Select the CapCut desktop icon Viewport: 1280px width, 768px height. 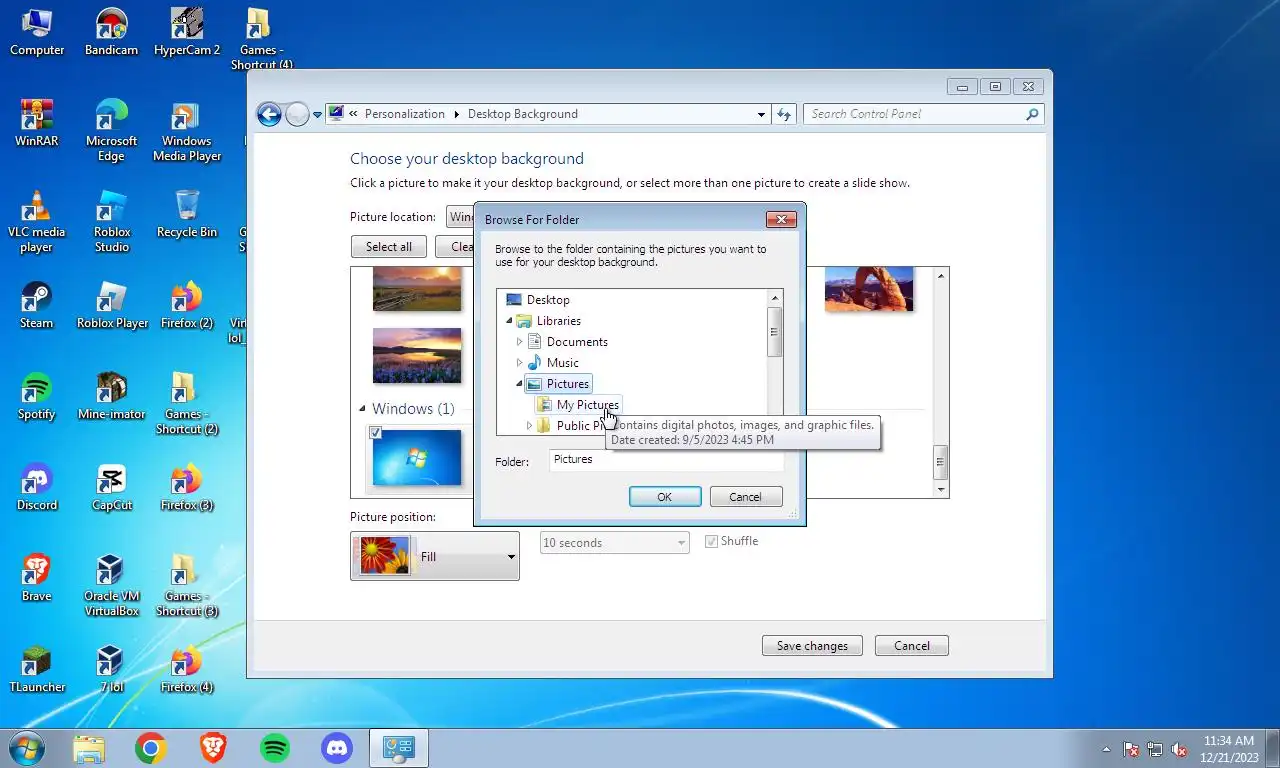pos(111,487)
